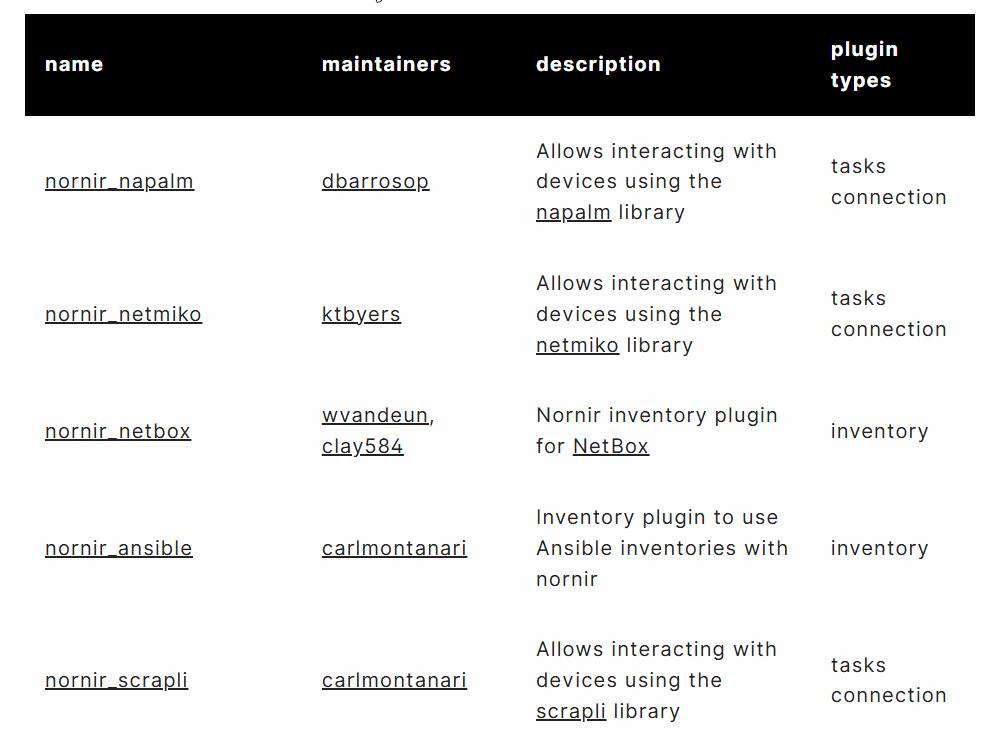Follow the netmiko library link
The image size is (1000, 736).
point(577,345)
